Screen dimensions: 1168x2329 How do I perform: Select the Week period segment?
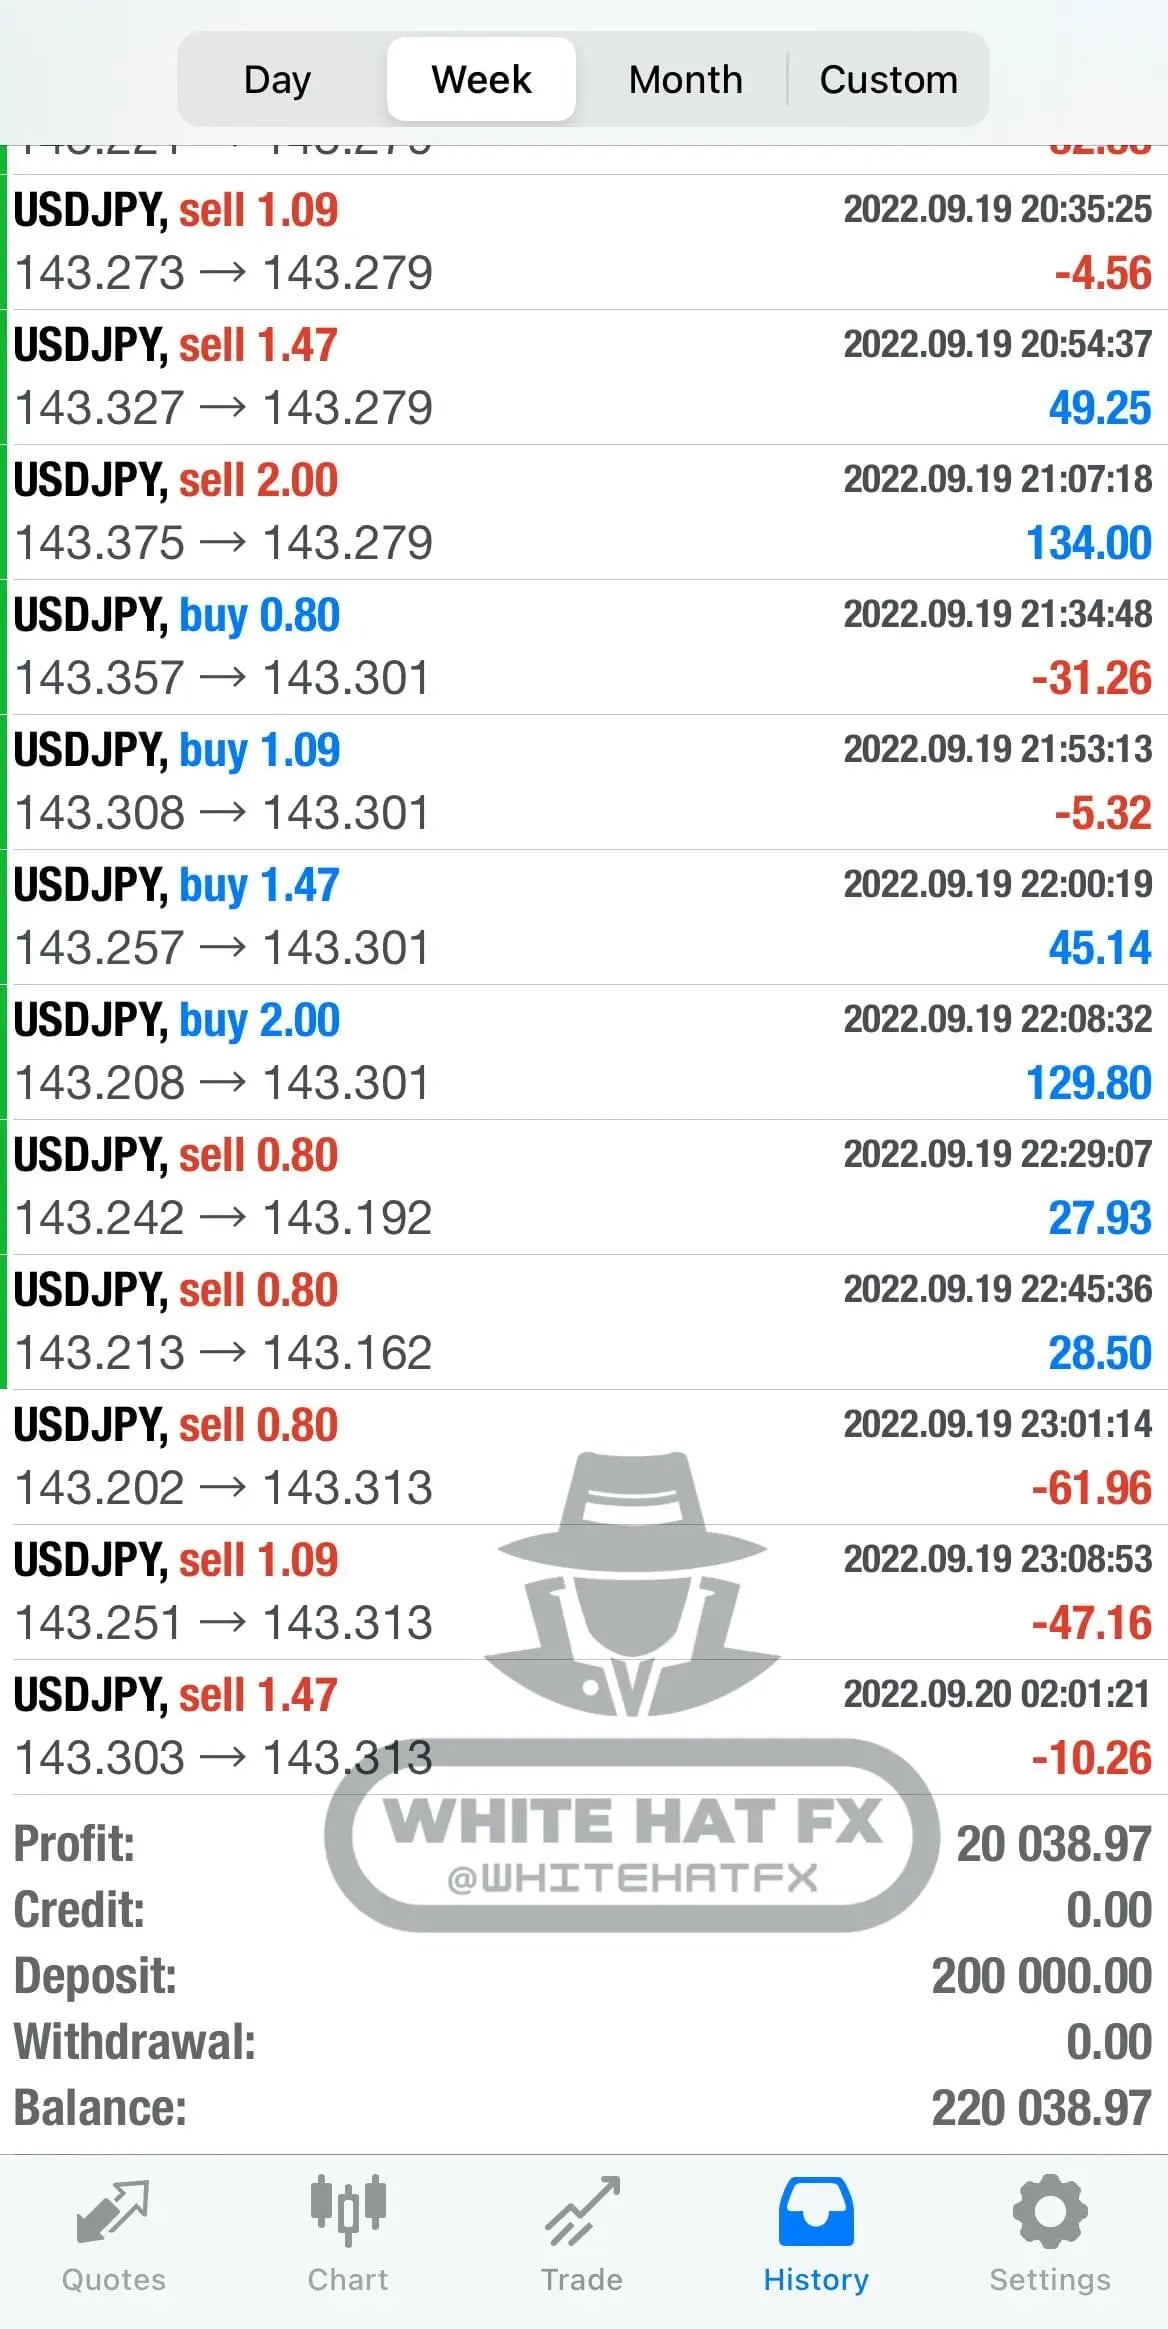[481, 79]
